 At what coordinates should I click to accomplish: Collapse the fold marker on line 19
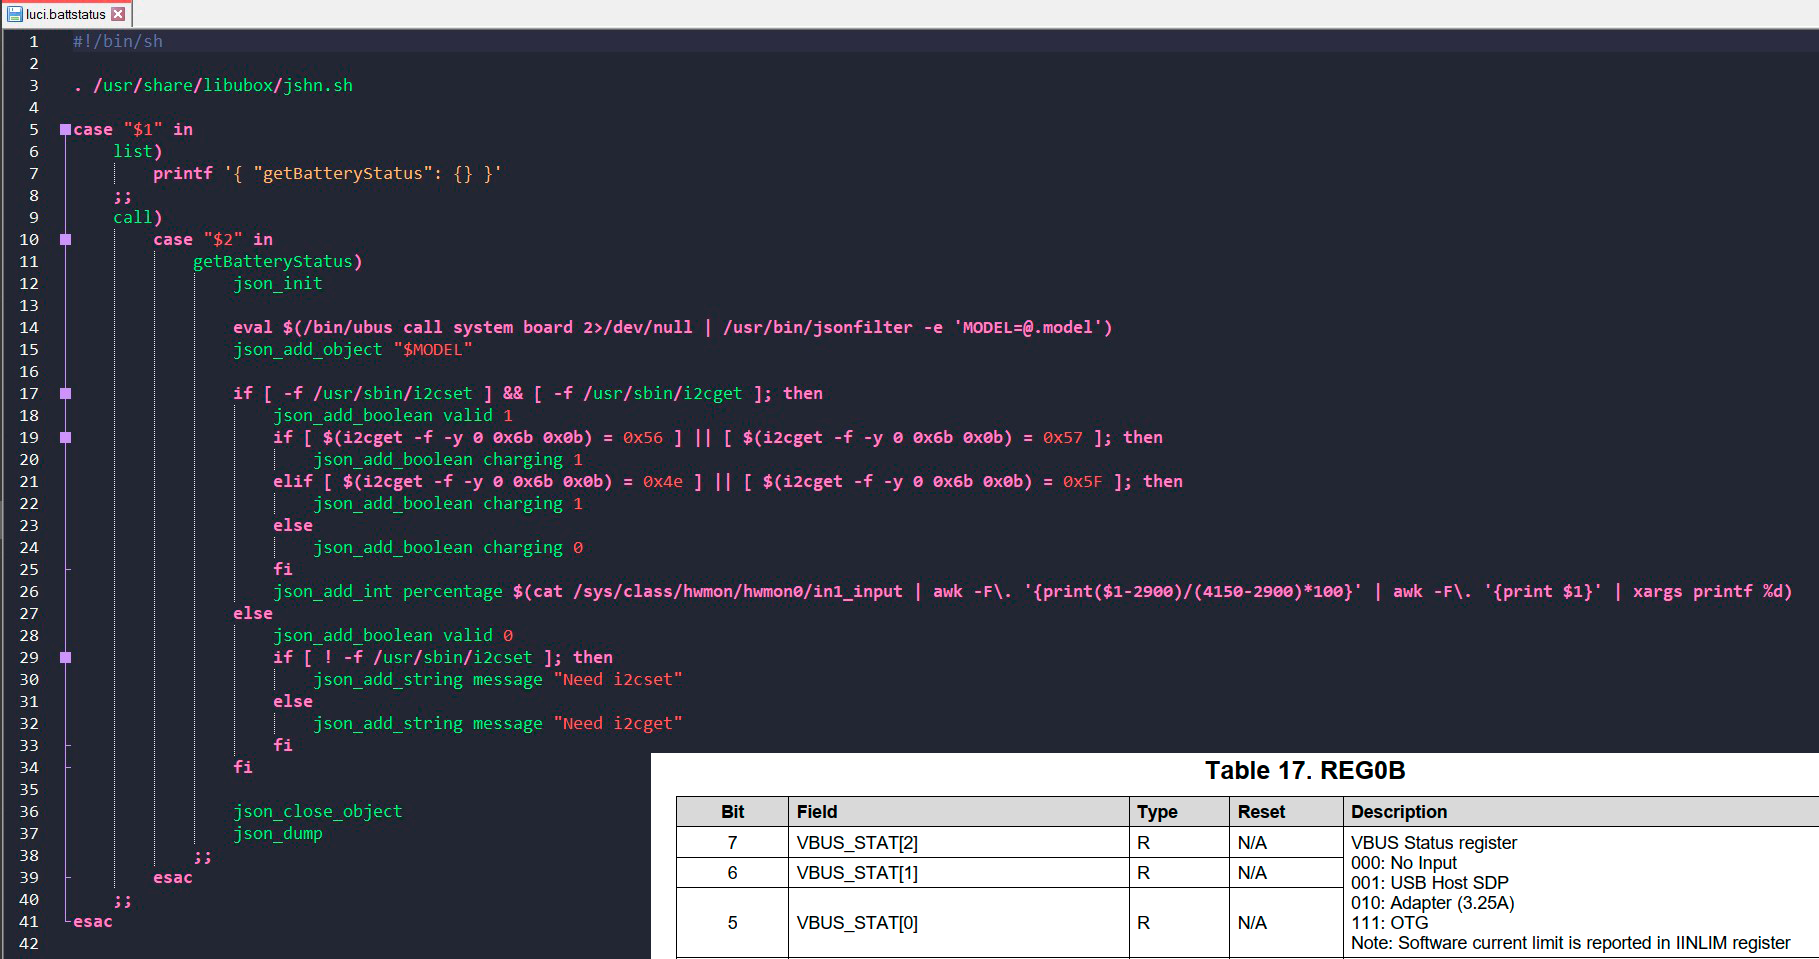(65, 437)
